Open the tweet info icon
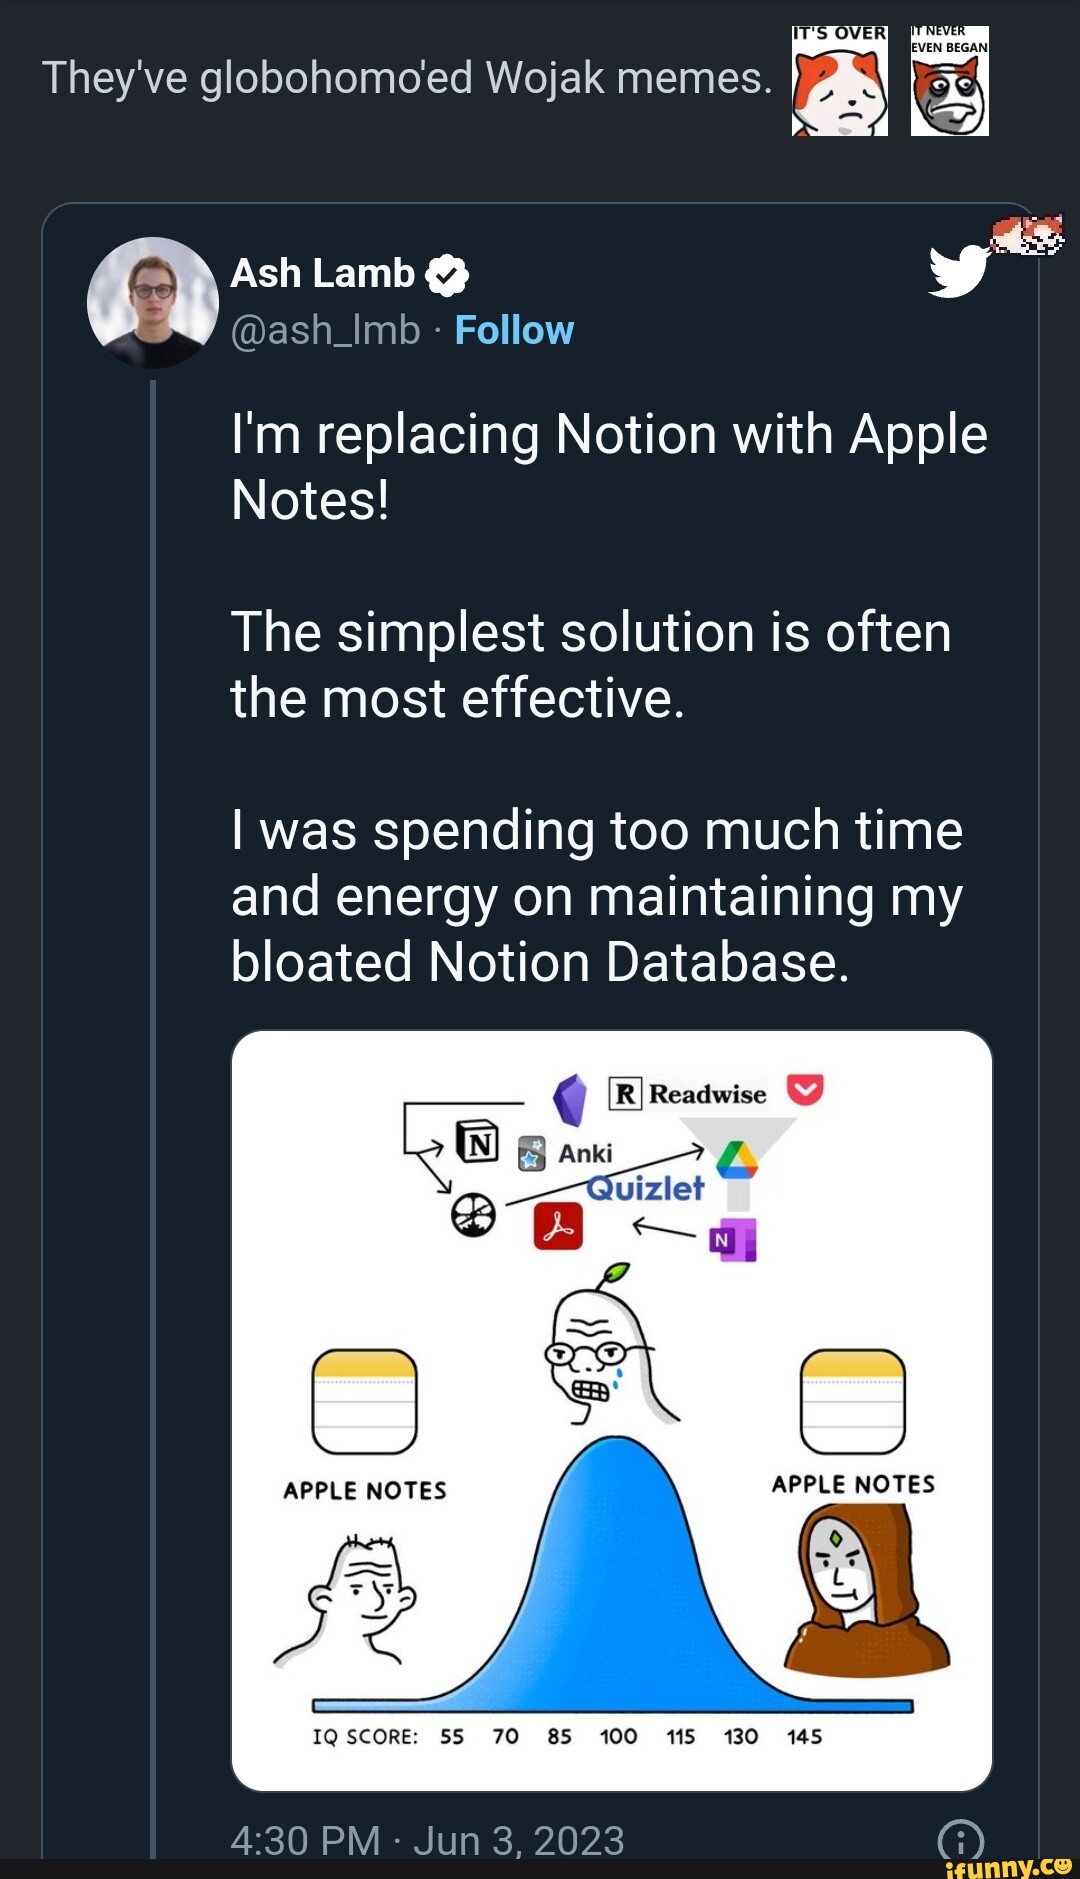This screenshot has width=1080, height=1879. (960, 1840)
